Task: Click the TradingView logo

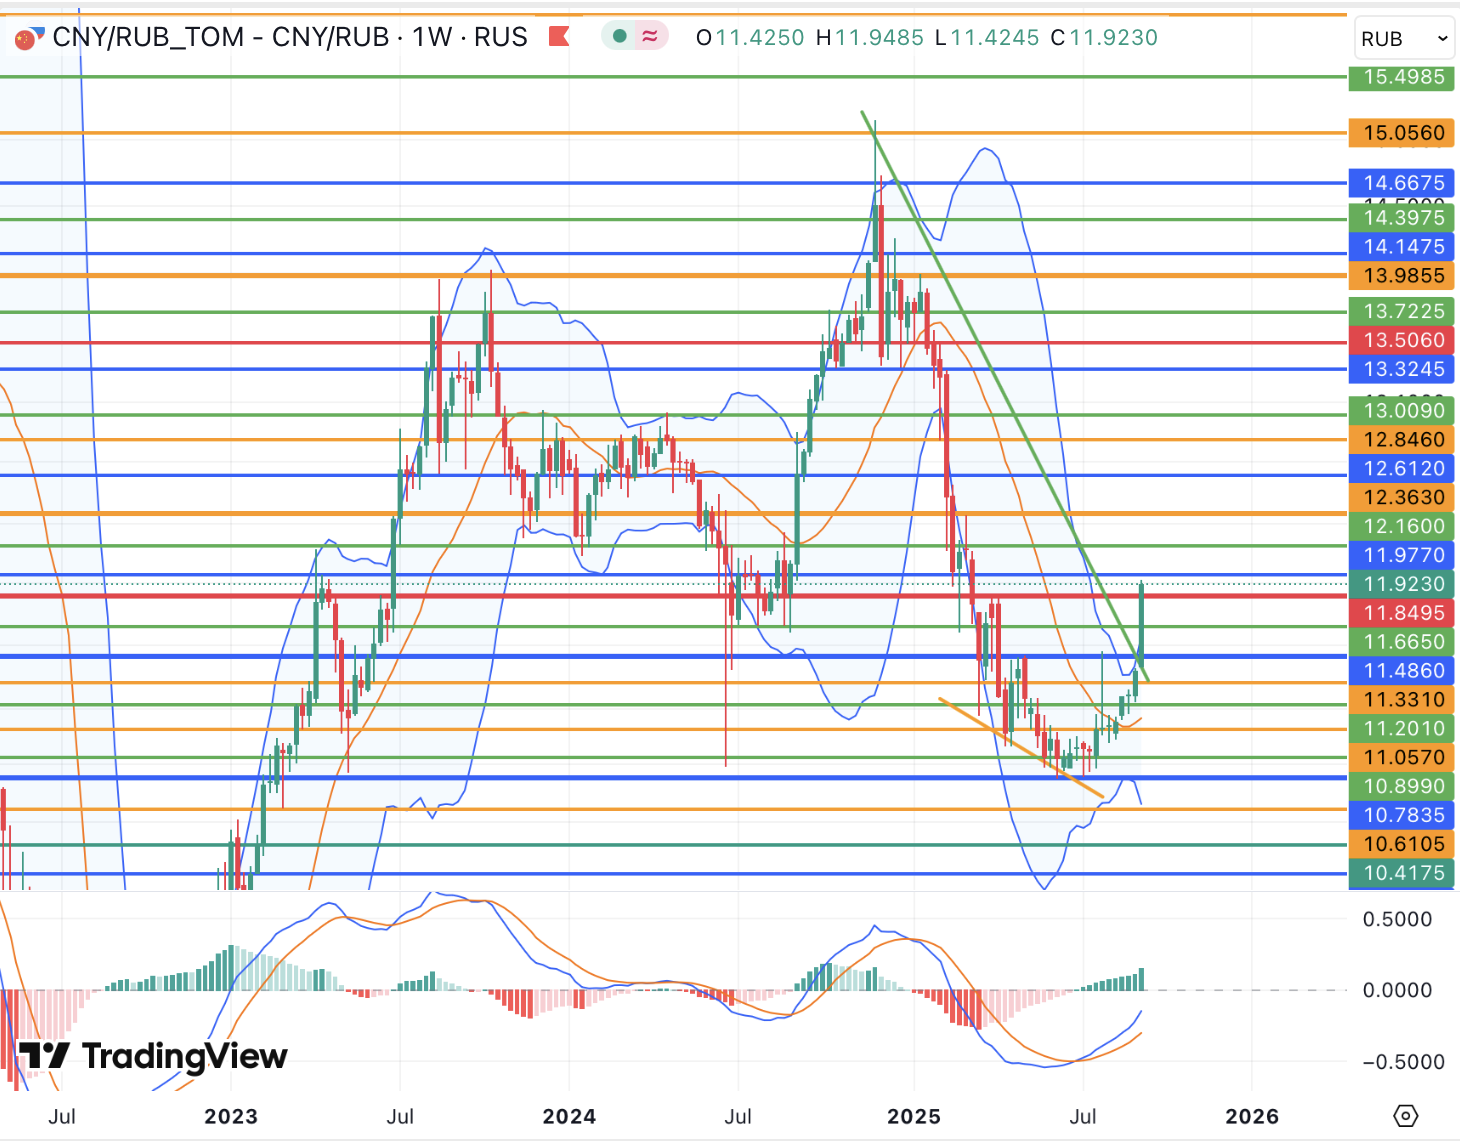Action: tap(153, 1056)
